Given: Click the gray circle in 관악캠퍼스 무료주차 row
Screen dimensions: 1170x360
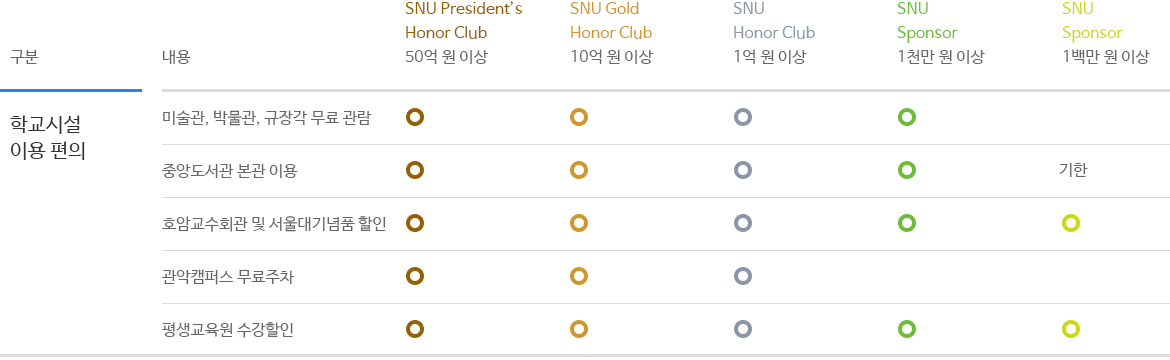Looking at the screenshot, I should click(x=742, y=276).
